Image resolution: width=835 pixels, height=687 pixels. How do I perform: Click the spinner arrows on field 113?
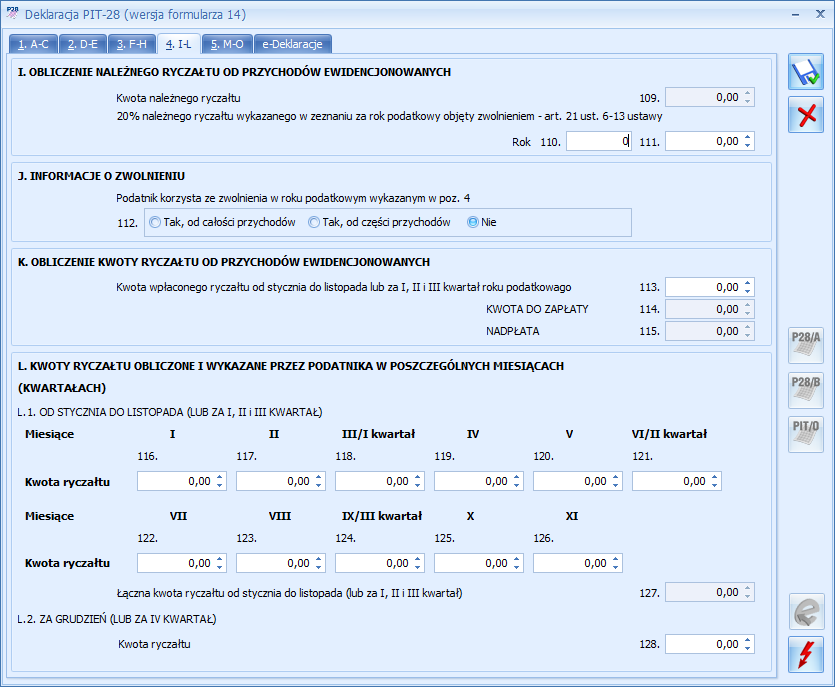[748, 288]
